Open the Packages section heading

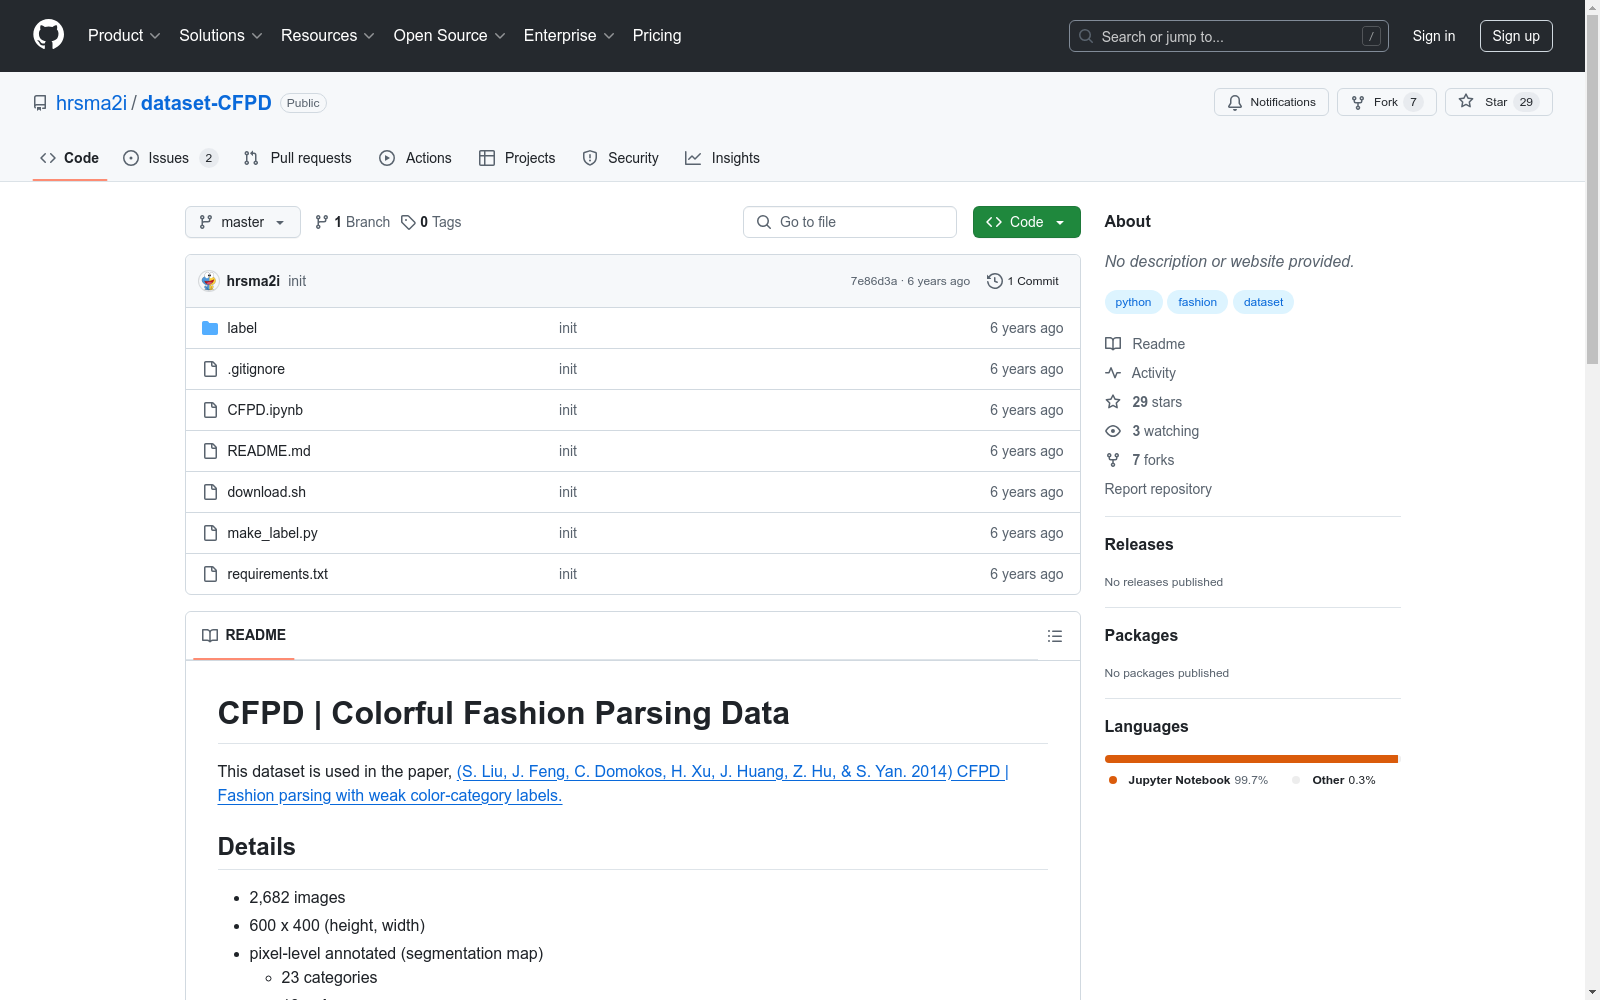[x=1141, y=635]
